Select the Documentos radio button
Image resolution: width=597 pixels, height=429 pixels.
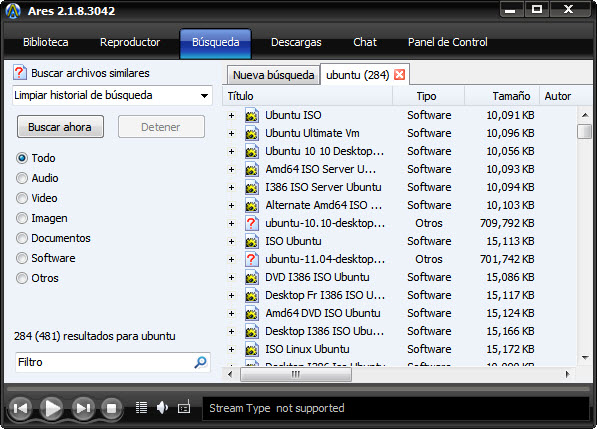(22, 238)
